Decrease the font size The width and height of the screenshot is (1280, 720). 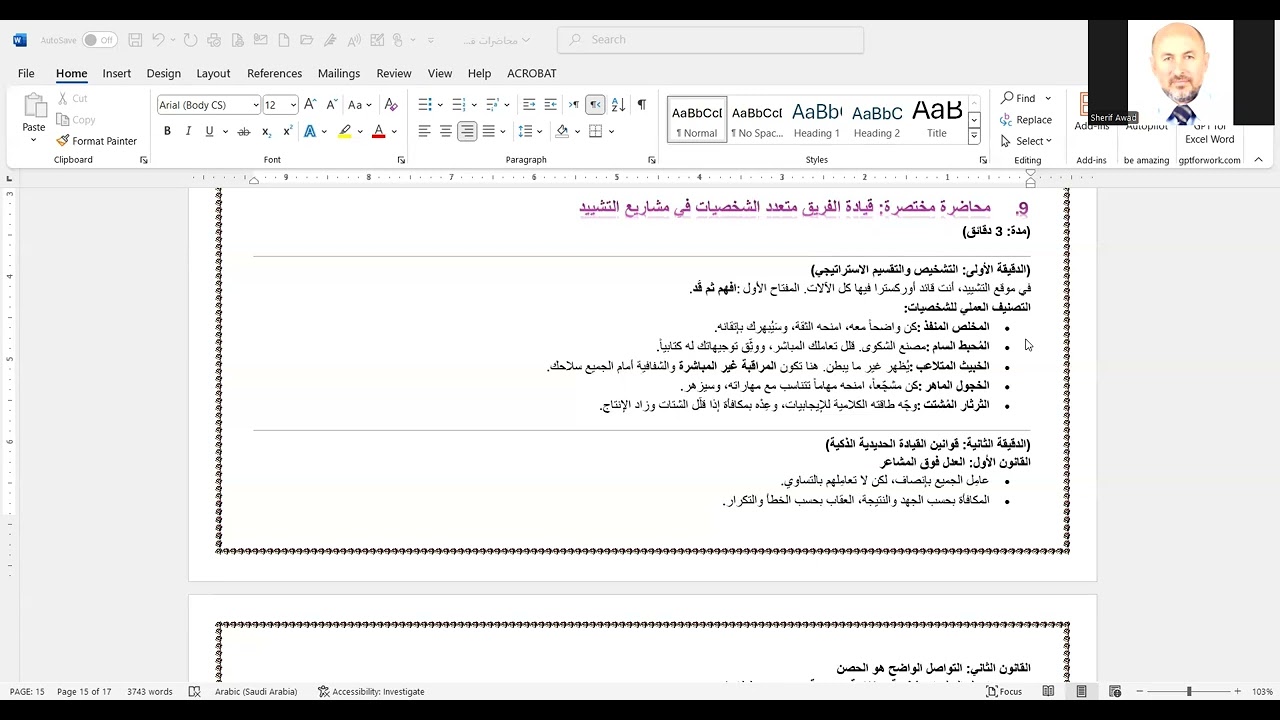tap(331, 105)
